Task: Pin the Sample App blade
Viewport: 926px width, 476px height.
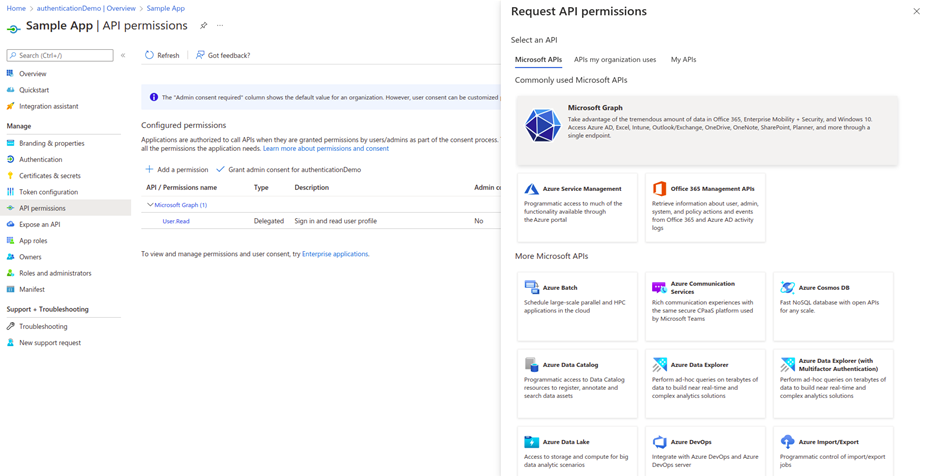Action: pyautogui.click(x=203, y=26)
